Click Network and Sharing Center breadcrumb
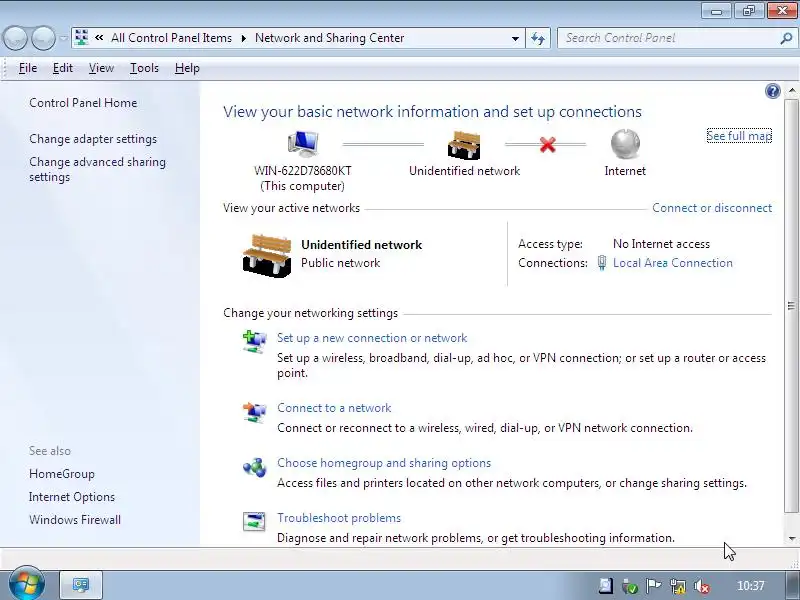 click(329, 38)
